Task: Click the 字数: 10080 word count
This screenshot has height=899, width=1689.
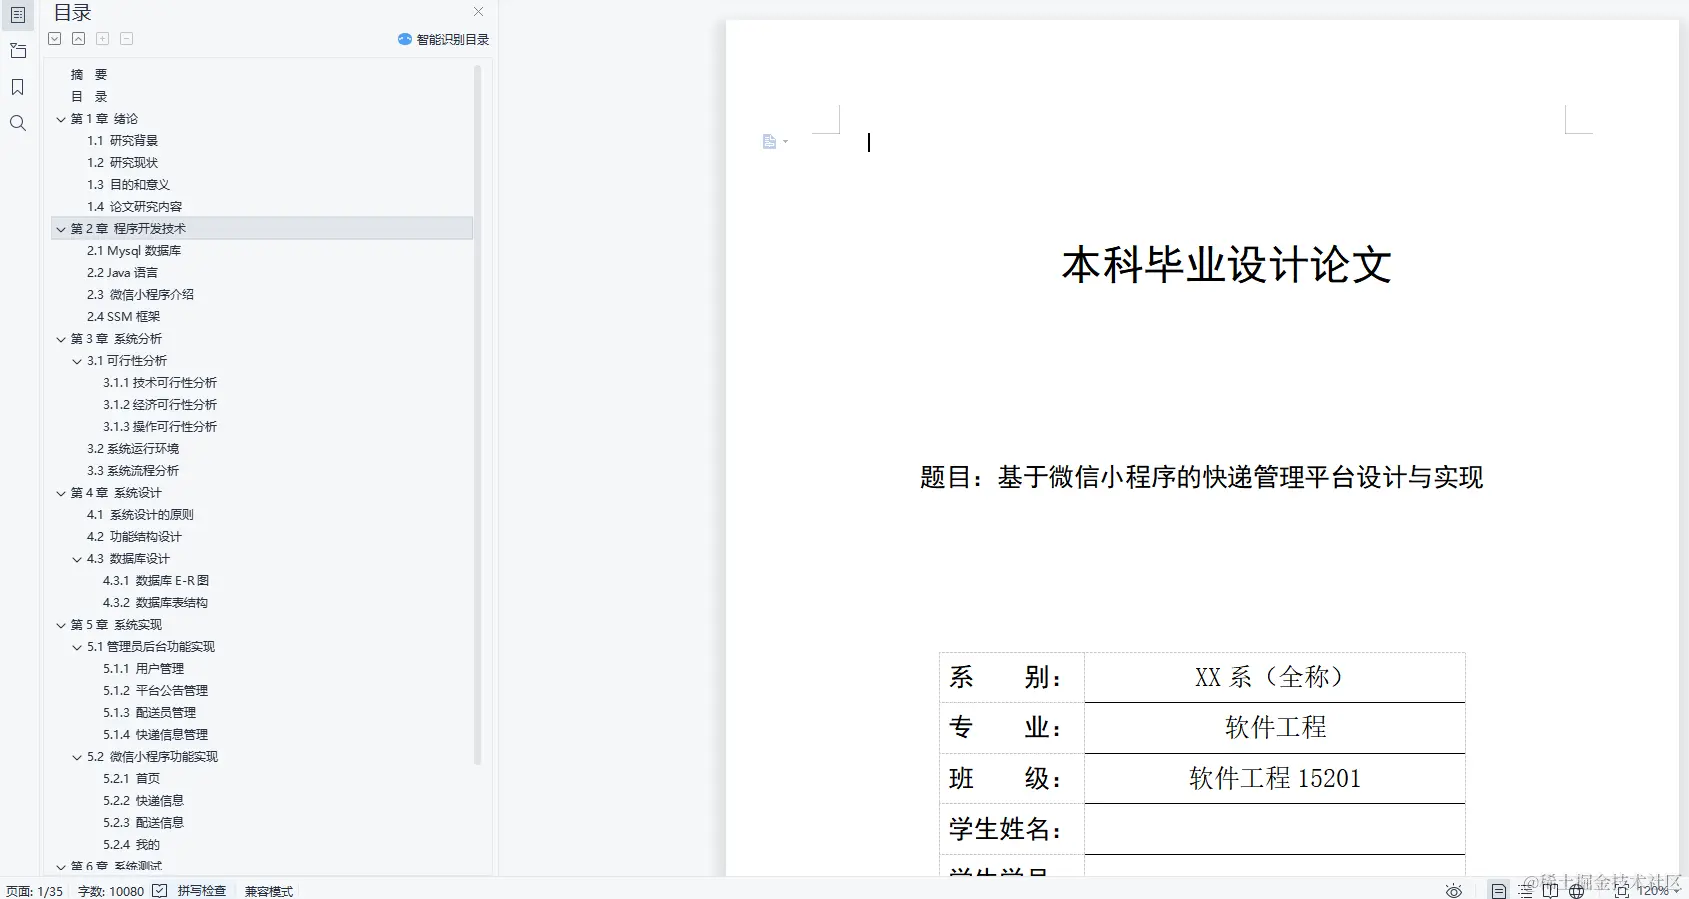Action: (x=111, y=891)
